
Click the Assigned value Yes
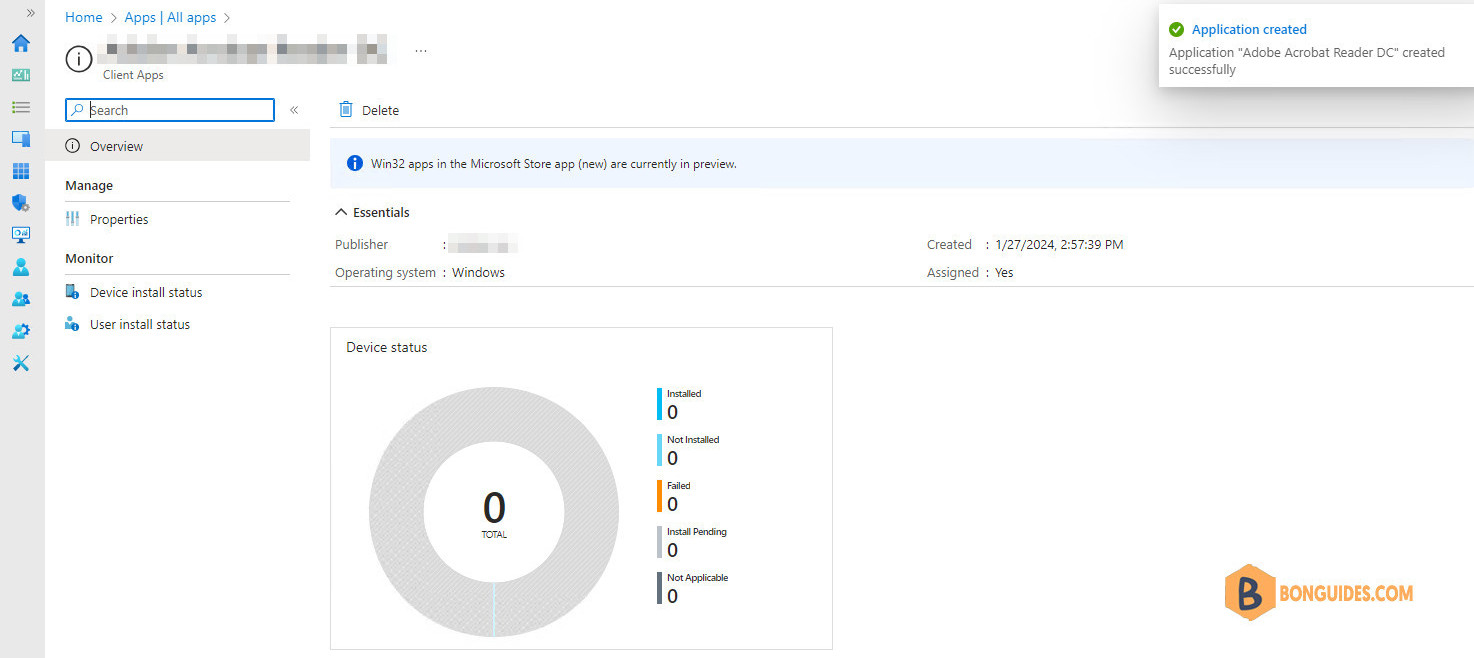tap(1004, 272)
